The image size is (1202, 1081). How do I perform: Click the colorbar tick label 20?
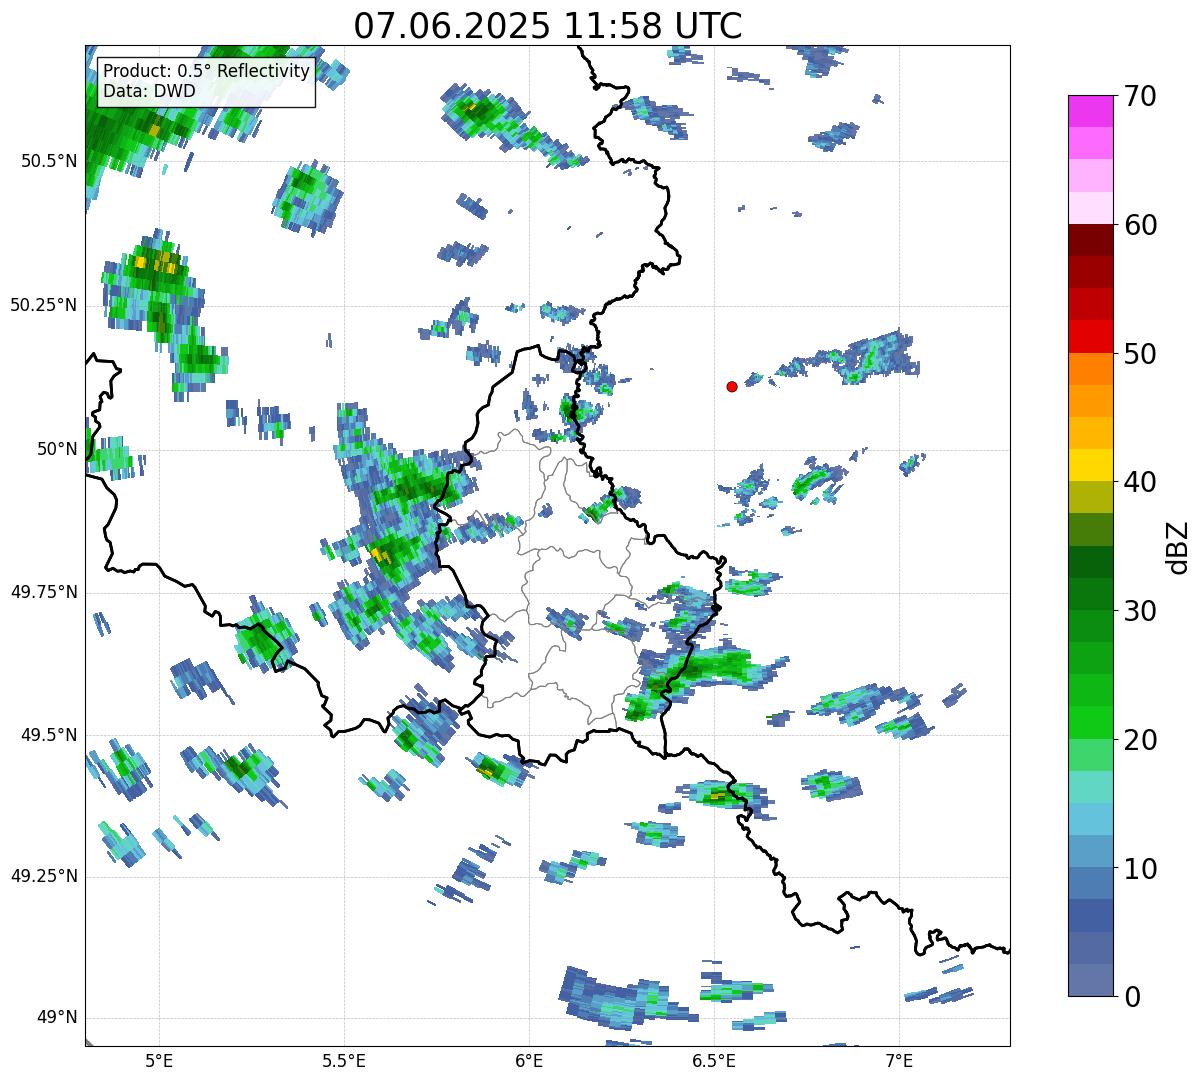(x=1139, y=740)
